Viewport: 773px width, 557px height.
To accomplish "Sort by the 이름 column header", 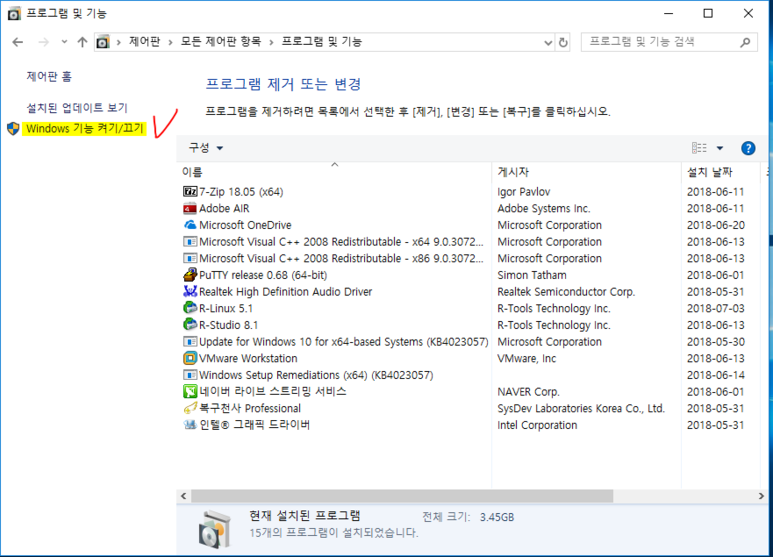I will 192,172.
